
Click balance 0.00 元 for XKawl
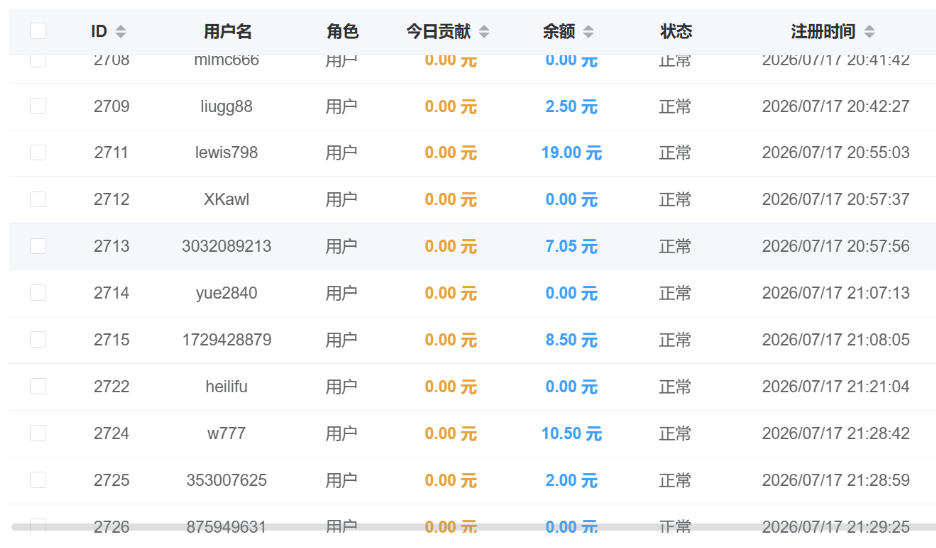(x=571, y=199)
